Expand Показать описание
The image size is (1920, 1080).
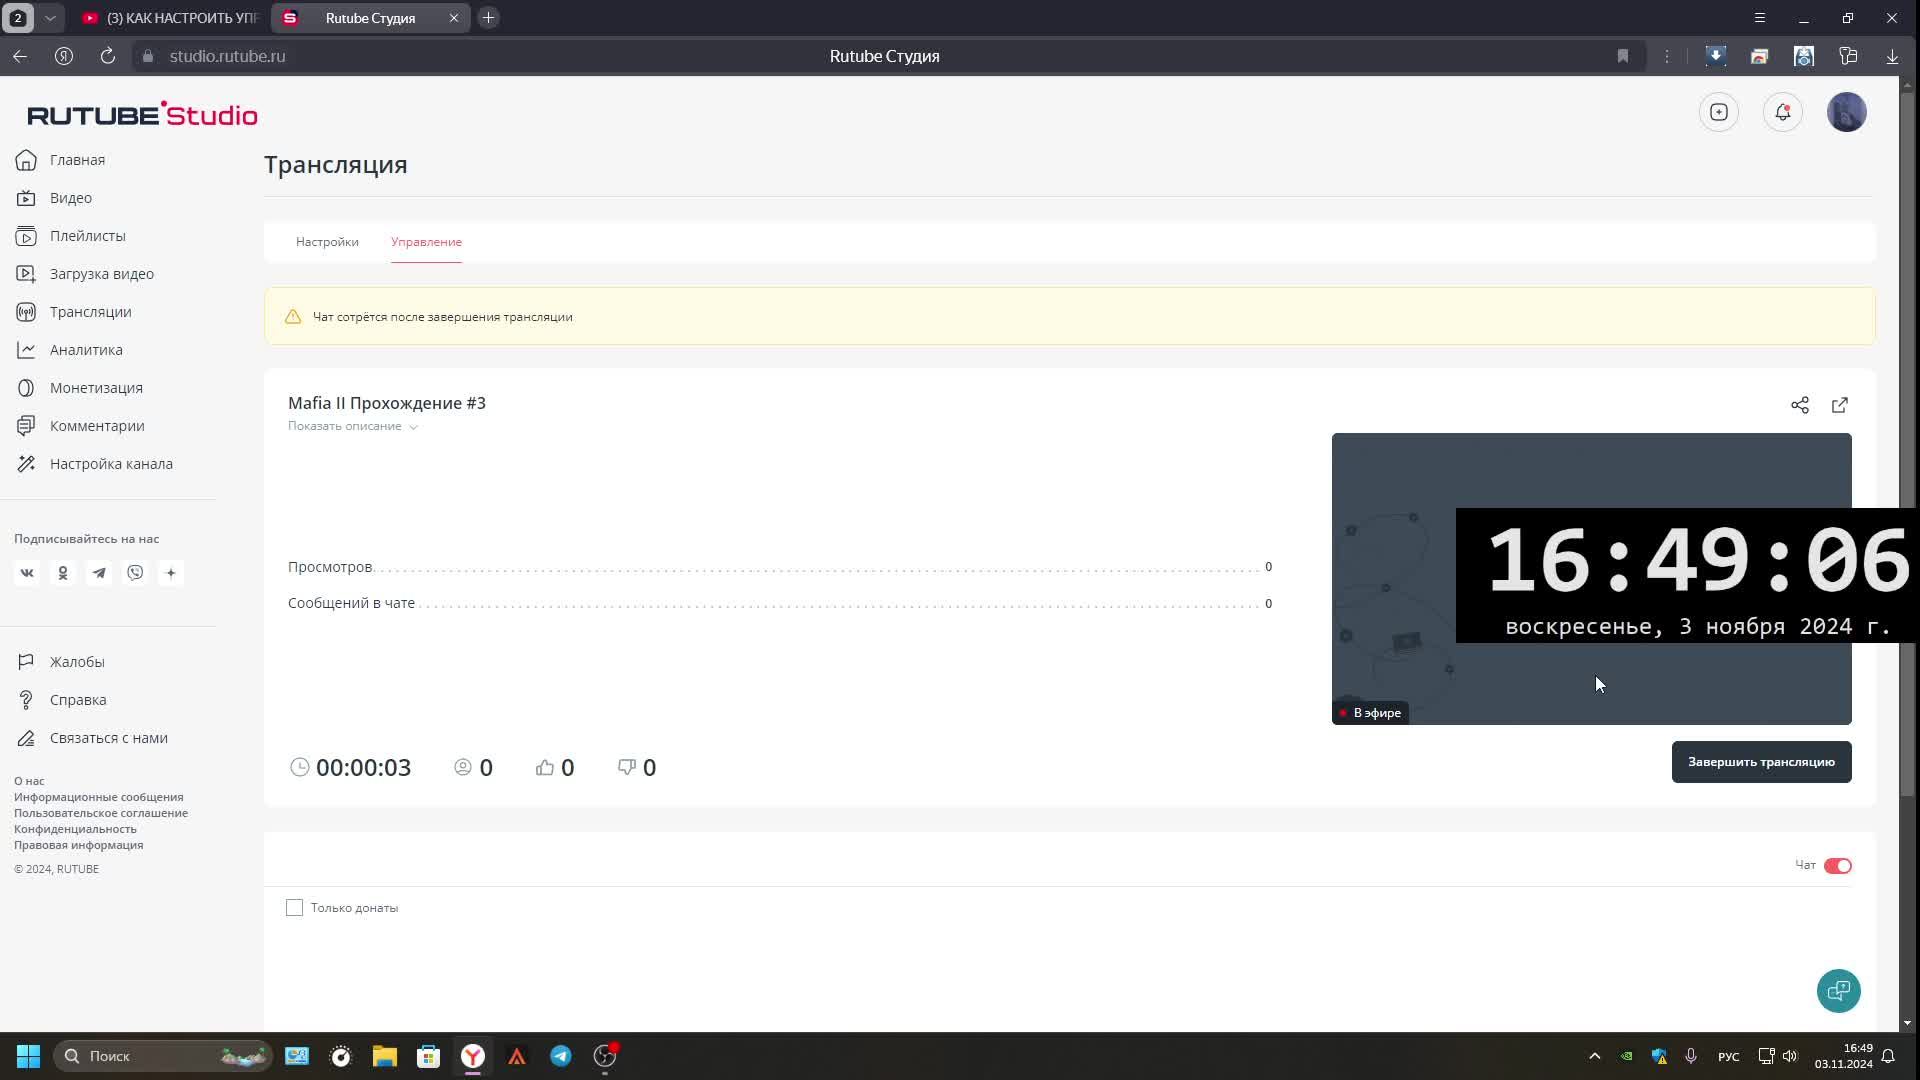pyautogui.click(x=352, y=426)
